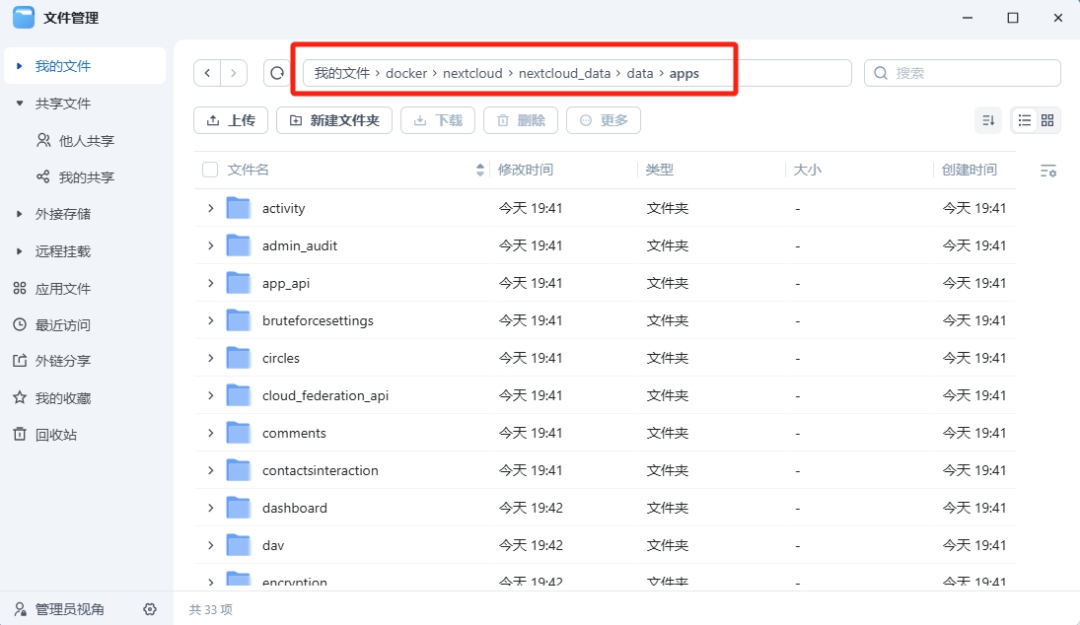The image size is (1080, 625).
Task: Expand the dashboard folder row
Action: point(211,508)
